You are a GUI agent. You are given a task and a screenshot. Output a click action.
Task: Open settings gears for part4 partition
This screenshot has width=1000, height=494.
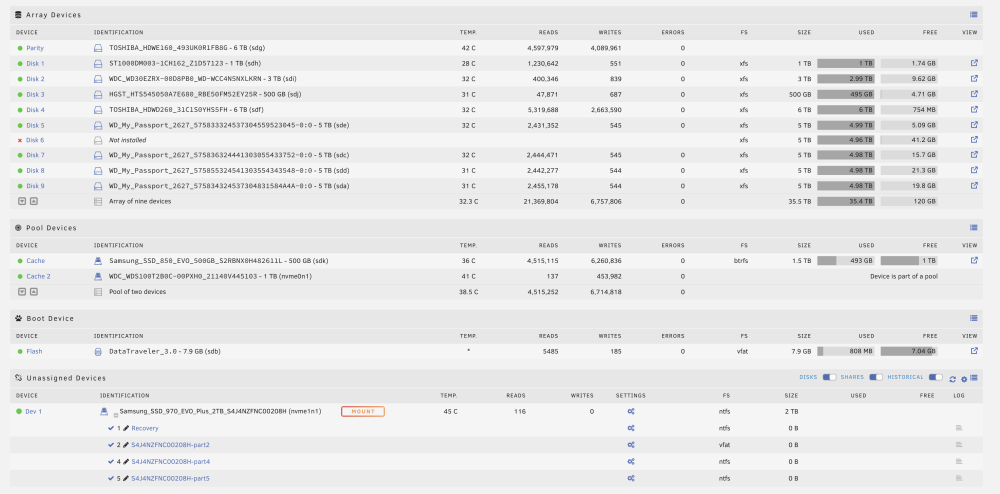coord(631,461)
